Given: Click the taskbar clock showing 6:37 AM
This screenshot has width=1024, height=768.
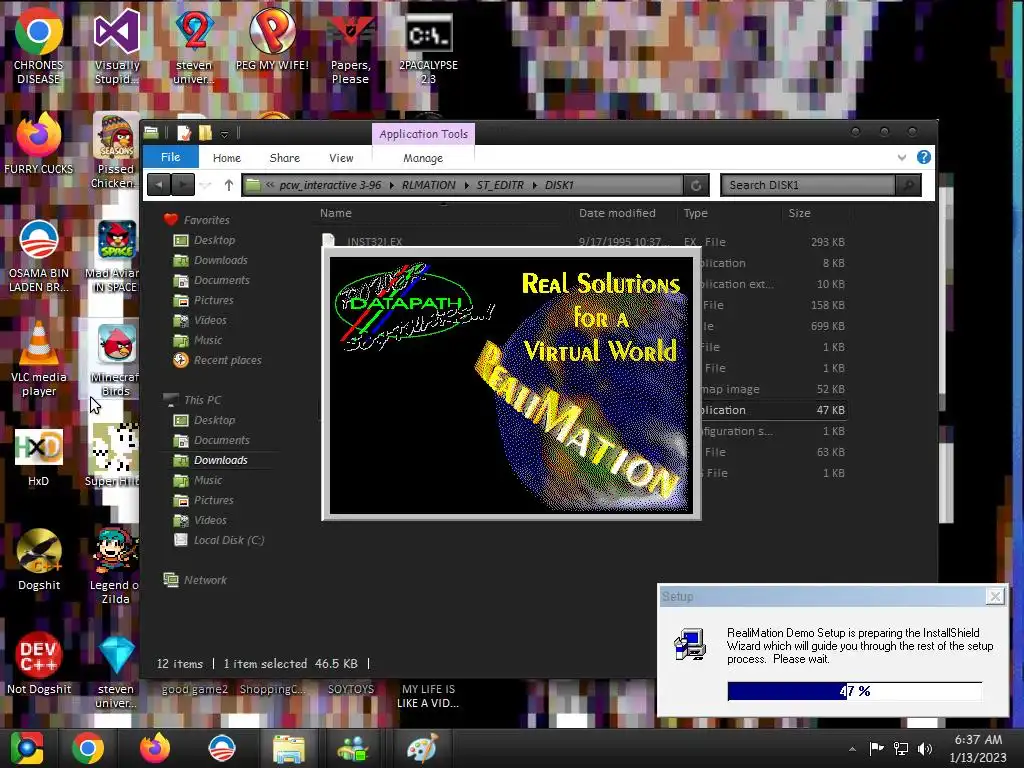Looking at the screenshot, I should coord(978,748).
